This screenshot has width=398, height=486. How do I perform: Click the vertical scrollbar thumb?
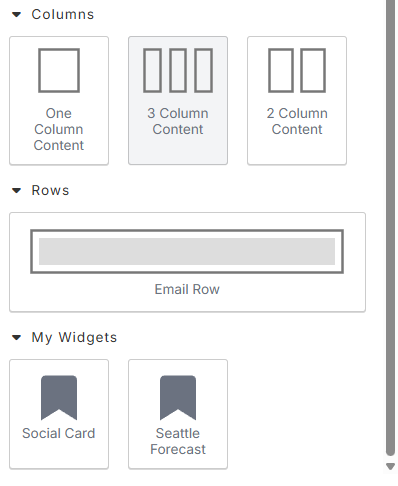pos(390,228)
